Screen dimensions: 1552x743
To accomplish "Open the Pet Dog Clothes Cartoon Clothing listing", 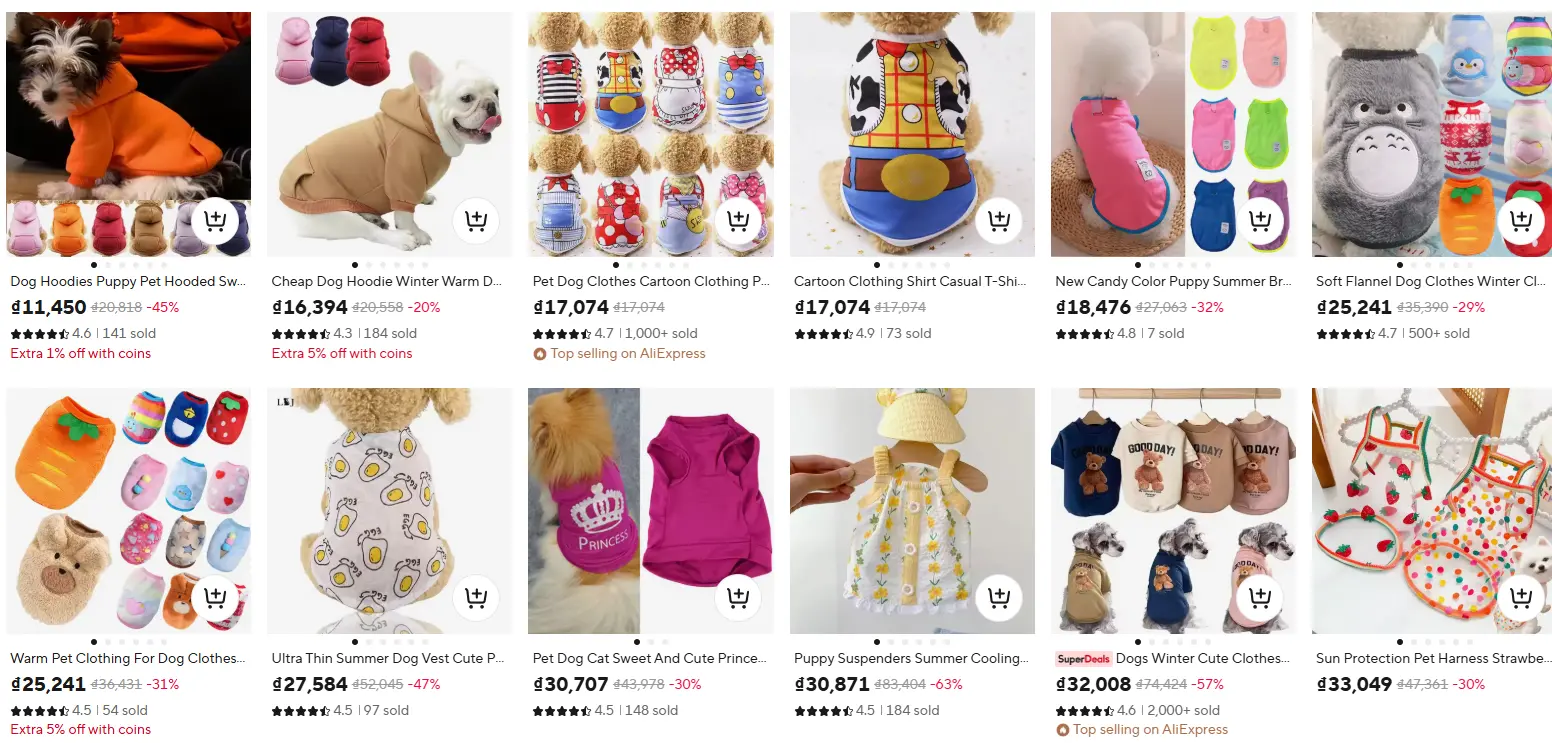I will pos(650,281).
